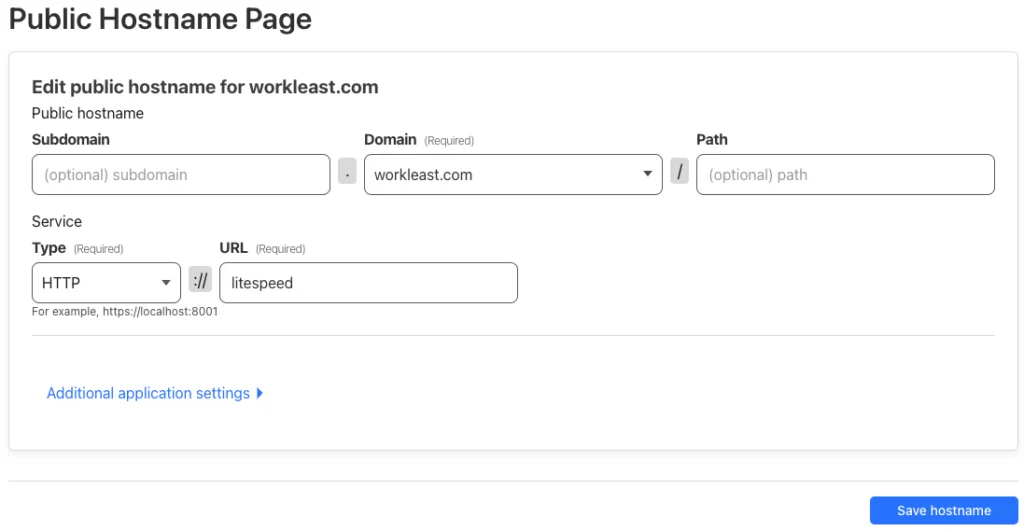Click the HTTP dropdown caret arrow
The width and height of the screenshot is (1024, 531).
pos(166,283)
